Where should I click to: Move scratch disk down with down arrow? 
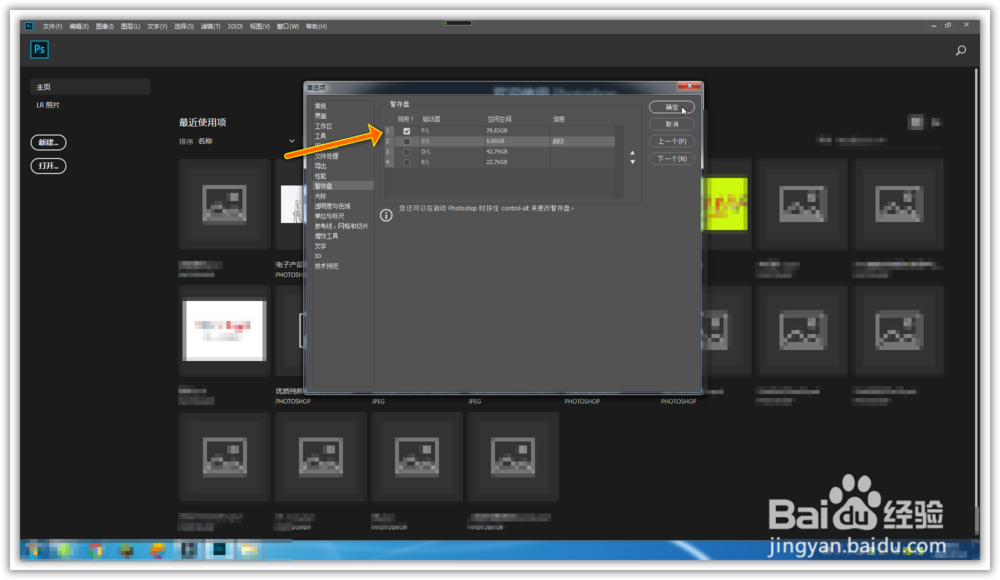[x=632, y=162]
